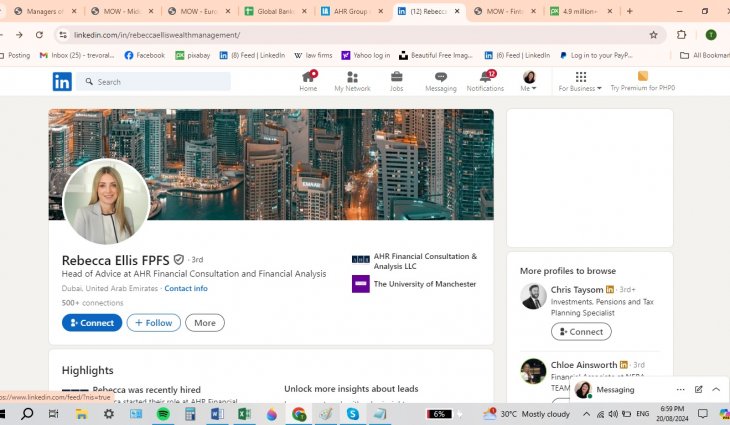
Task: Open Chloe Ainsworth profile name
Action: coord(584,364)
